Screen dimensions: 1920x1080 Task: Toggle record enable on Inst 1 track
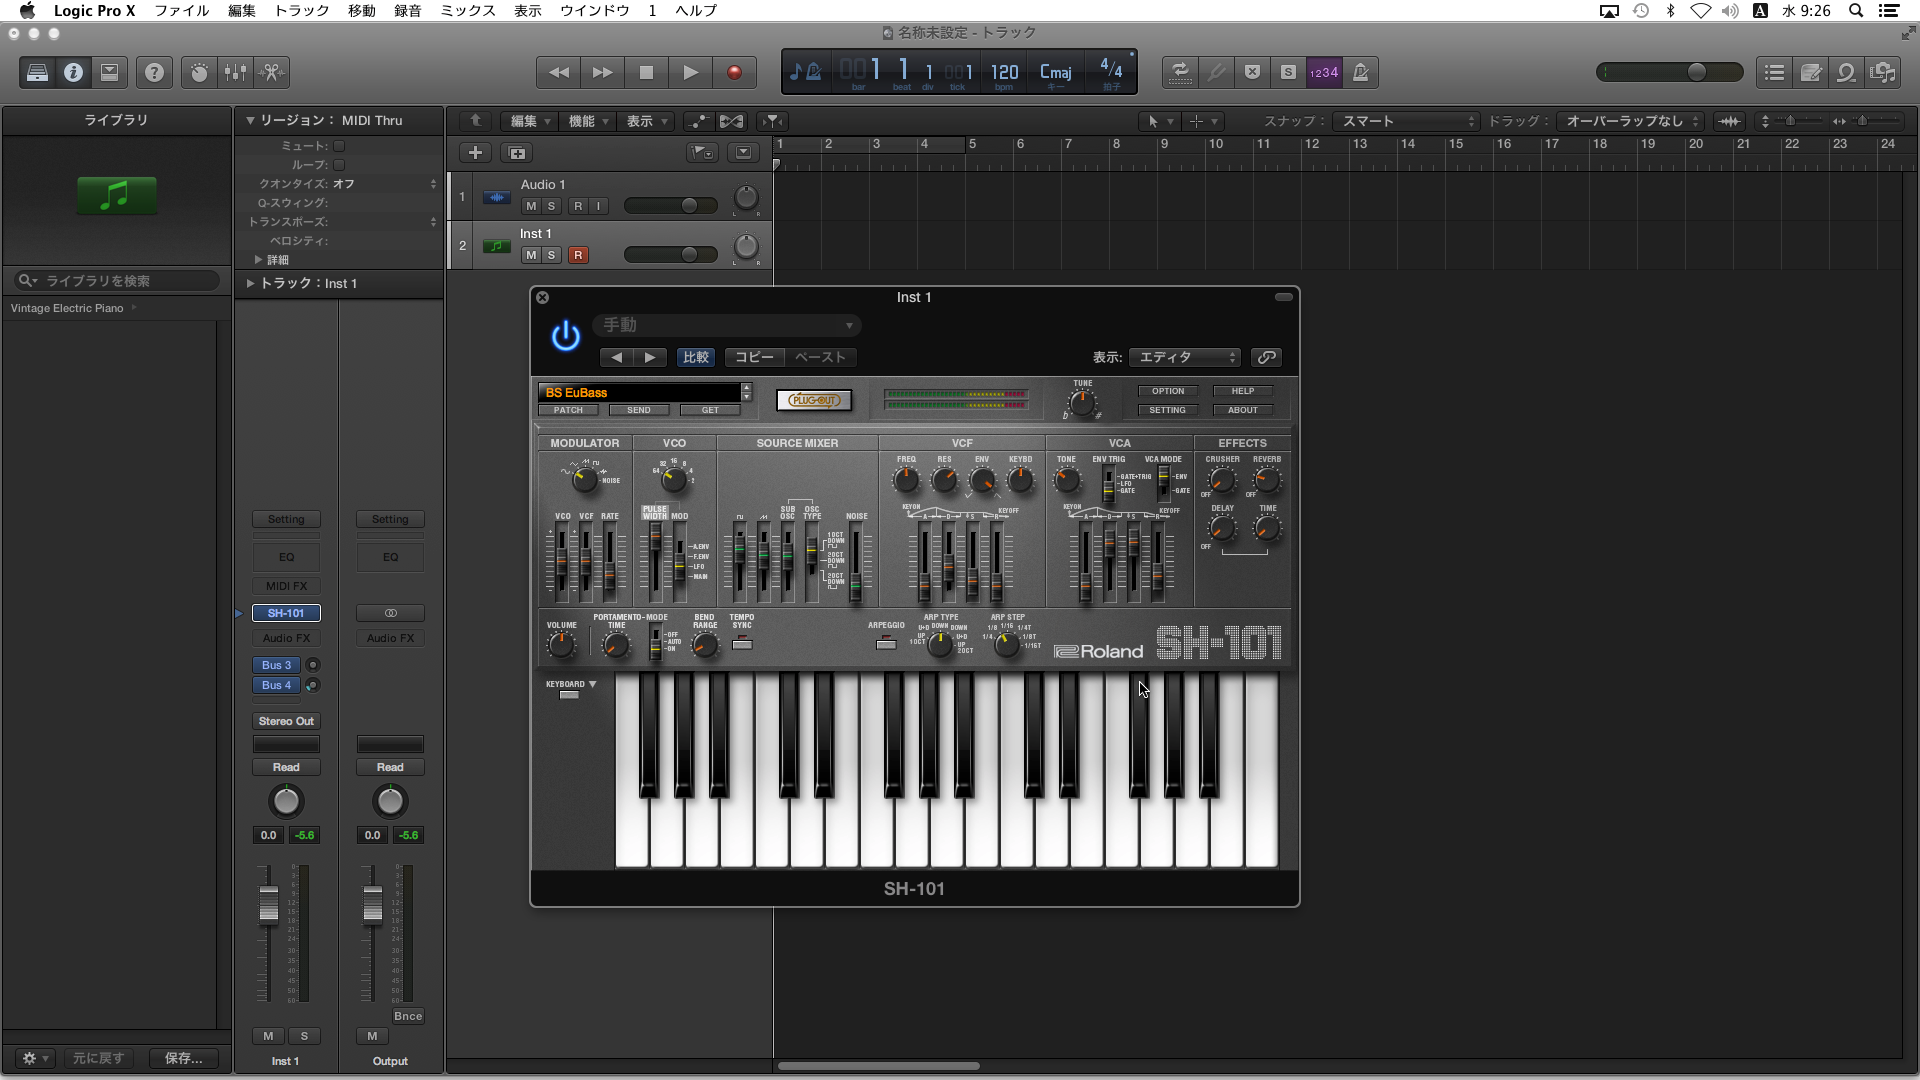(x=578, y=255)
